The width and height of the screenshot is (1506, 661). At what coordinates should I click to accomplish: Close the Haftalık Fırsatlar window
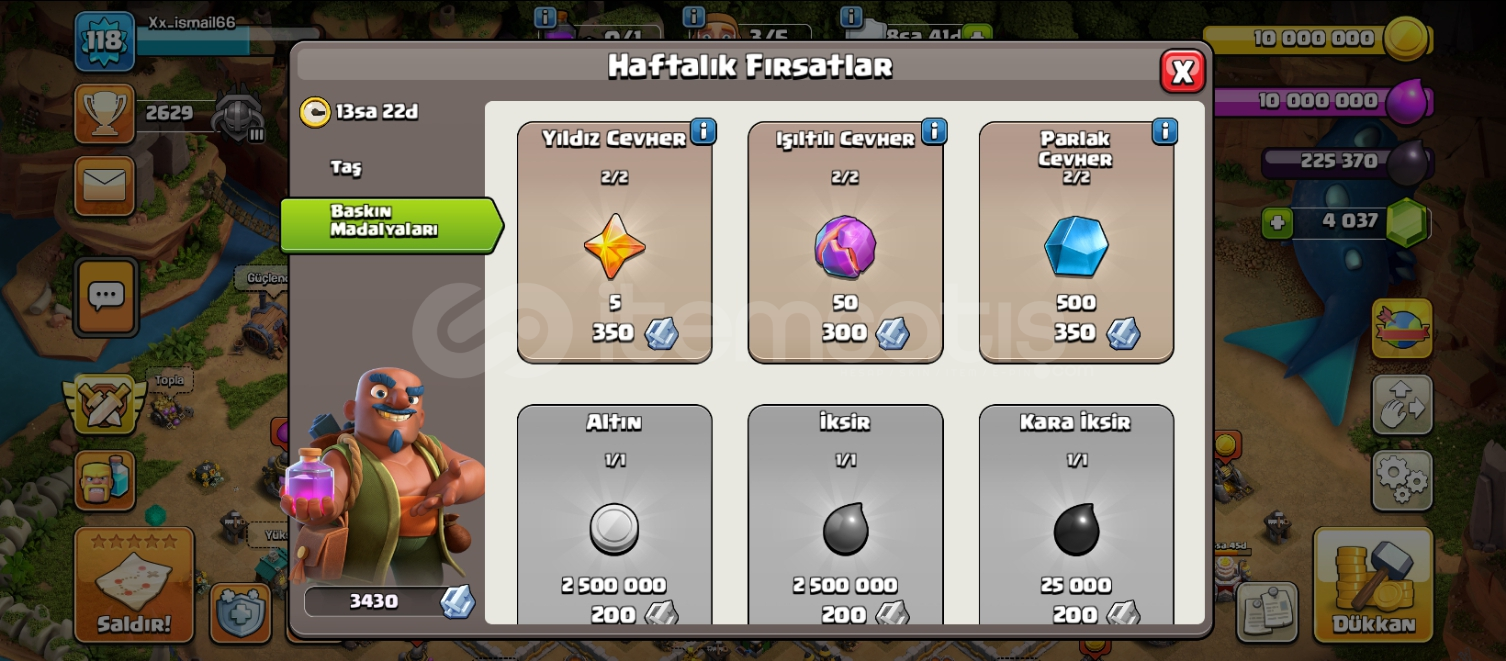pyautogui.click(x=1183, y=71)
